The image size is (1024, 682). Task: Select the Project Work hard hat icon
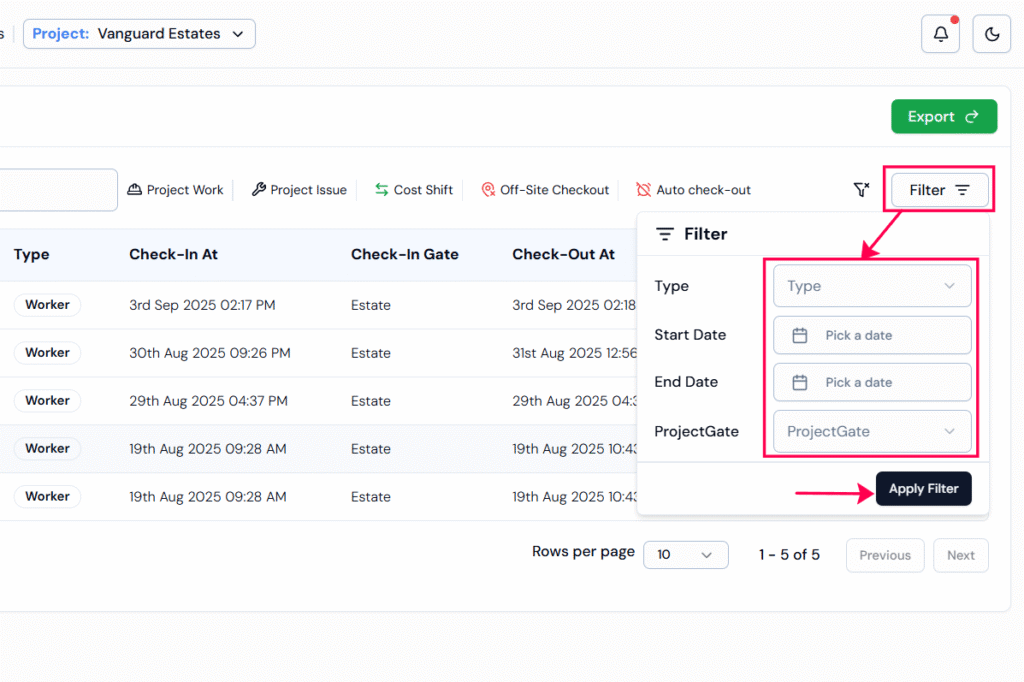coord(135,190)
